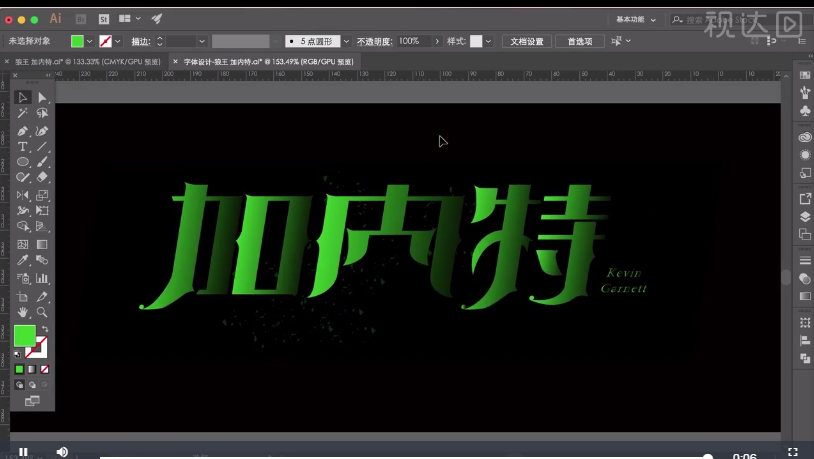The height and width of the screenshot is (459, 814).
Task: Pick the Symbol Sprayer tool
Action: 22,278
